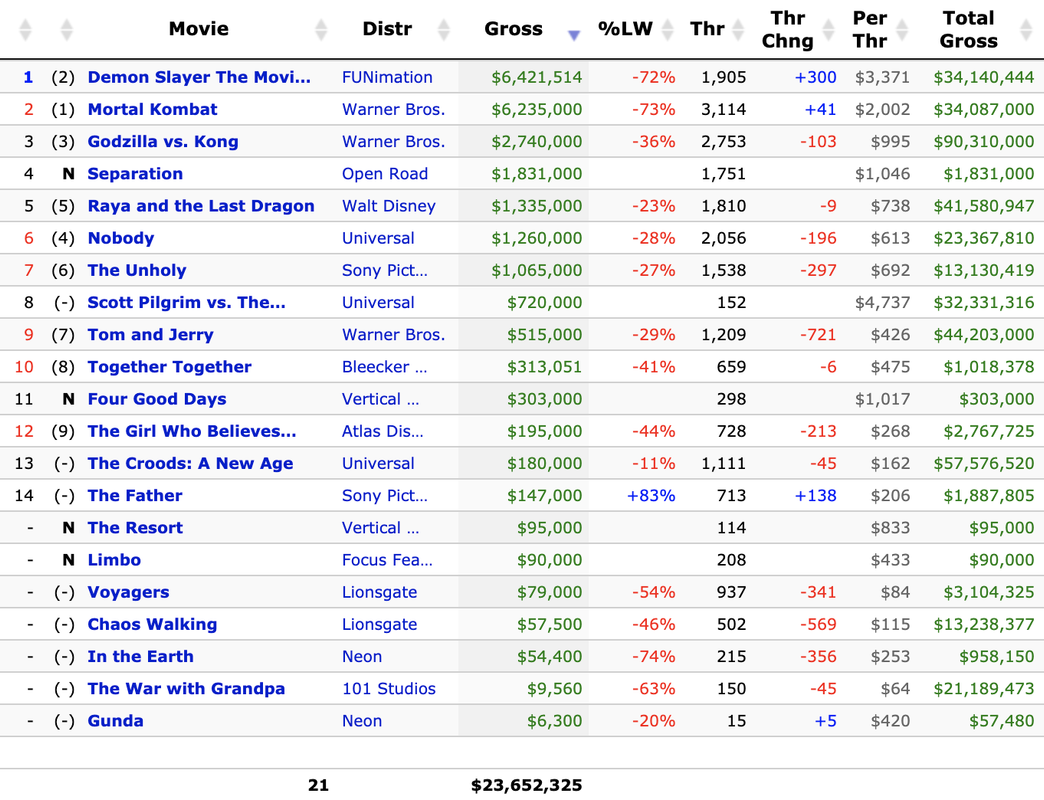
Task: Open Universal link in Nobody row
Action: 378,238
